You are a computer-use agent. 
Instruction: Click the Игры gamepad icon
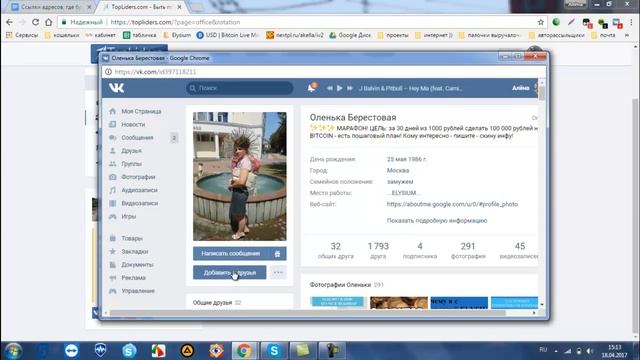[113, 216]
